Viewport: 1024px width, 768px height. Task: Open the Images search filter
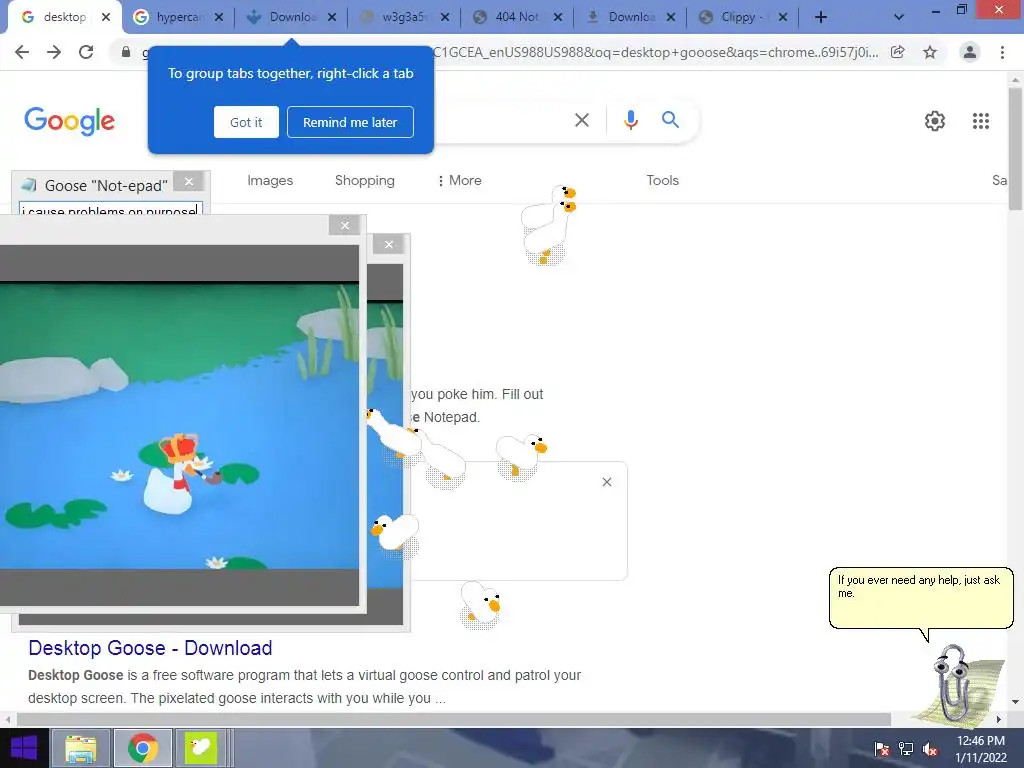270,180
